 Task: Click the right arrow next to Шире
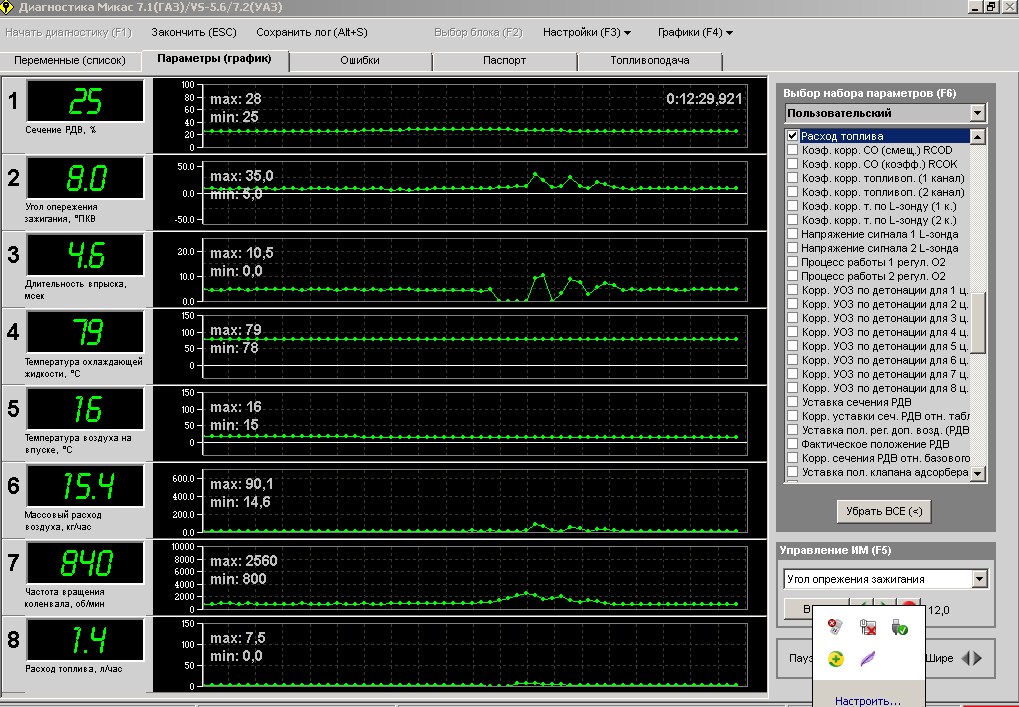pyautogui.click(x=977, y=658)
